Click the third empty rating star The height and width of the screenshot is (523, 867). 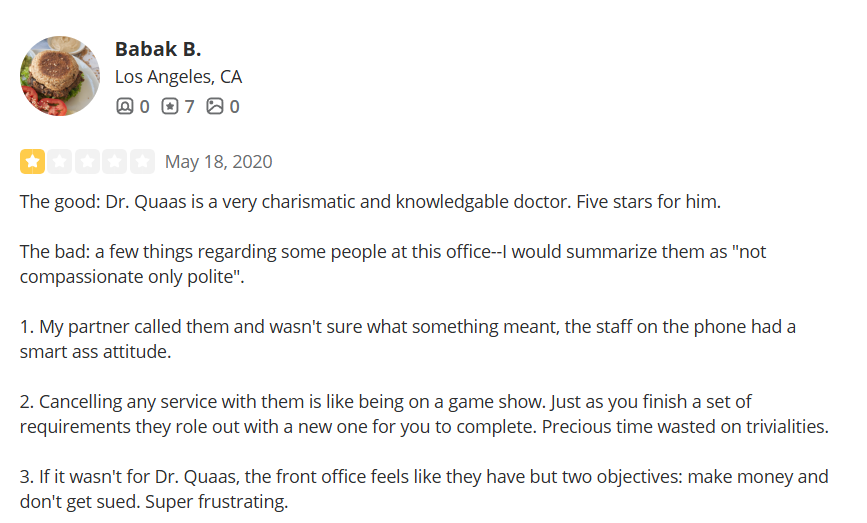coord(87,161)
